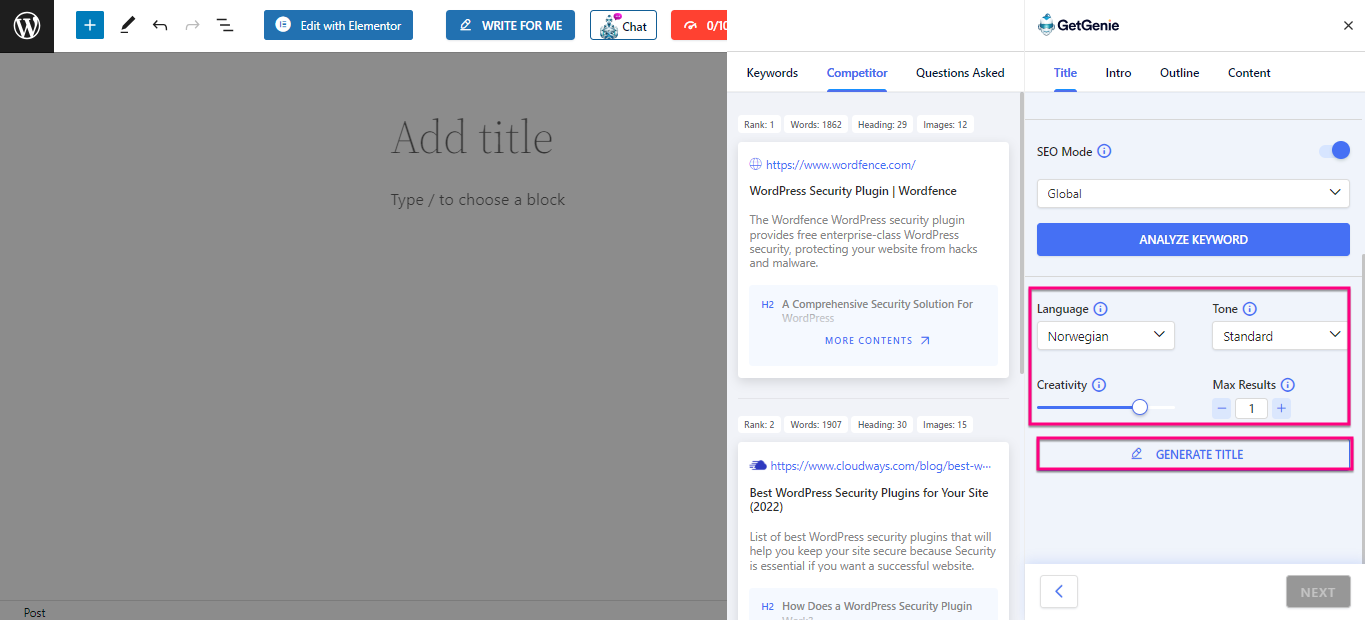Click the 'Post' breadcrumb in status bar

point(35,612)
